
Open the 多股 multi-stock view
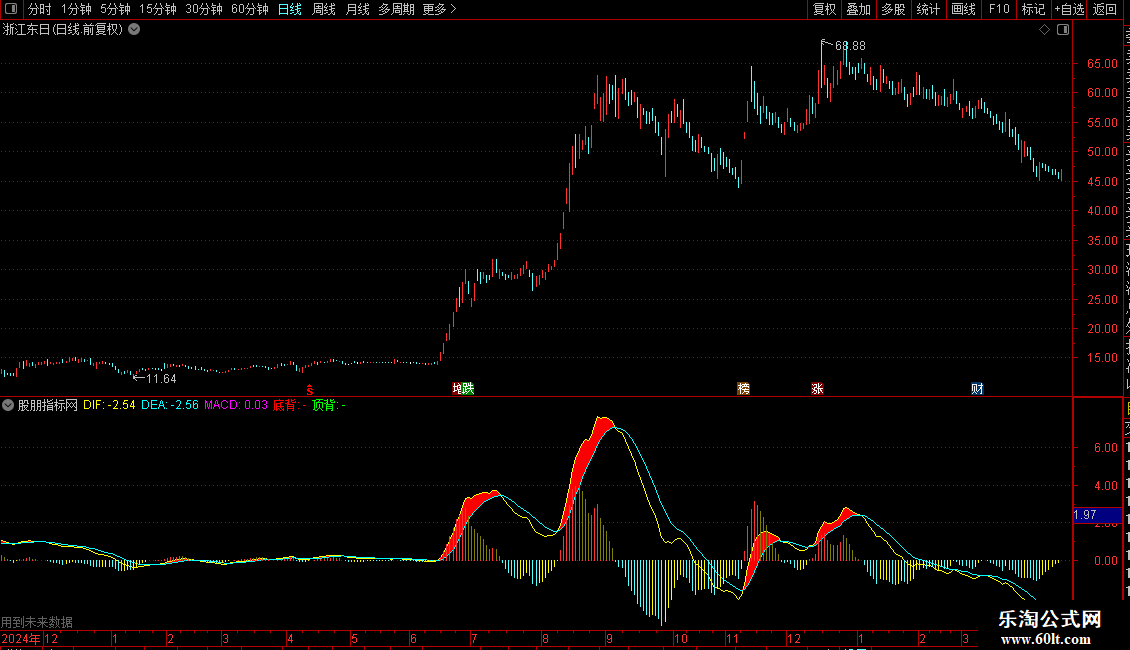(894, 9)
